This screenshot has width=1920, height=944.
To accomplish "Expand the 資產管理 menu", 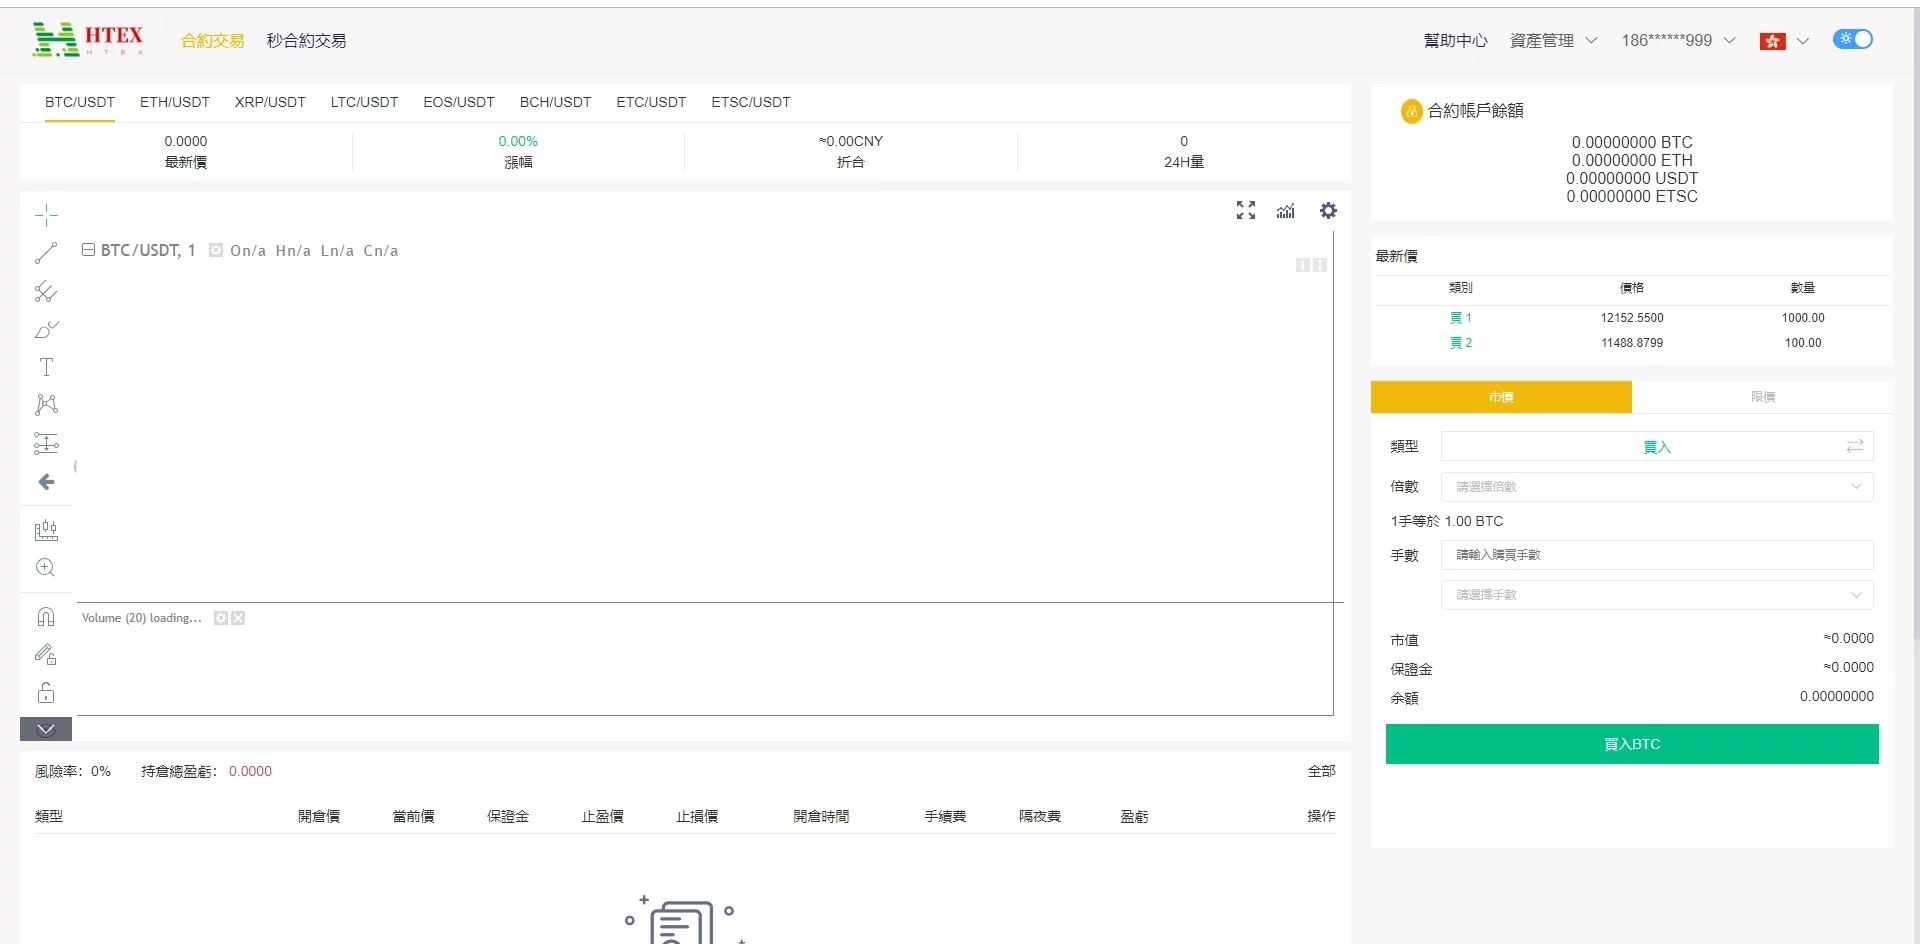I will coord(1553,41).
